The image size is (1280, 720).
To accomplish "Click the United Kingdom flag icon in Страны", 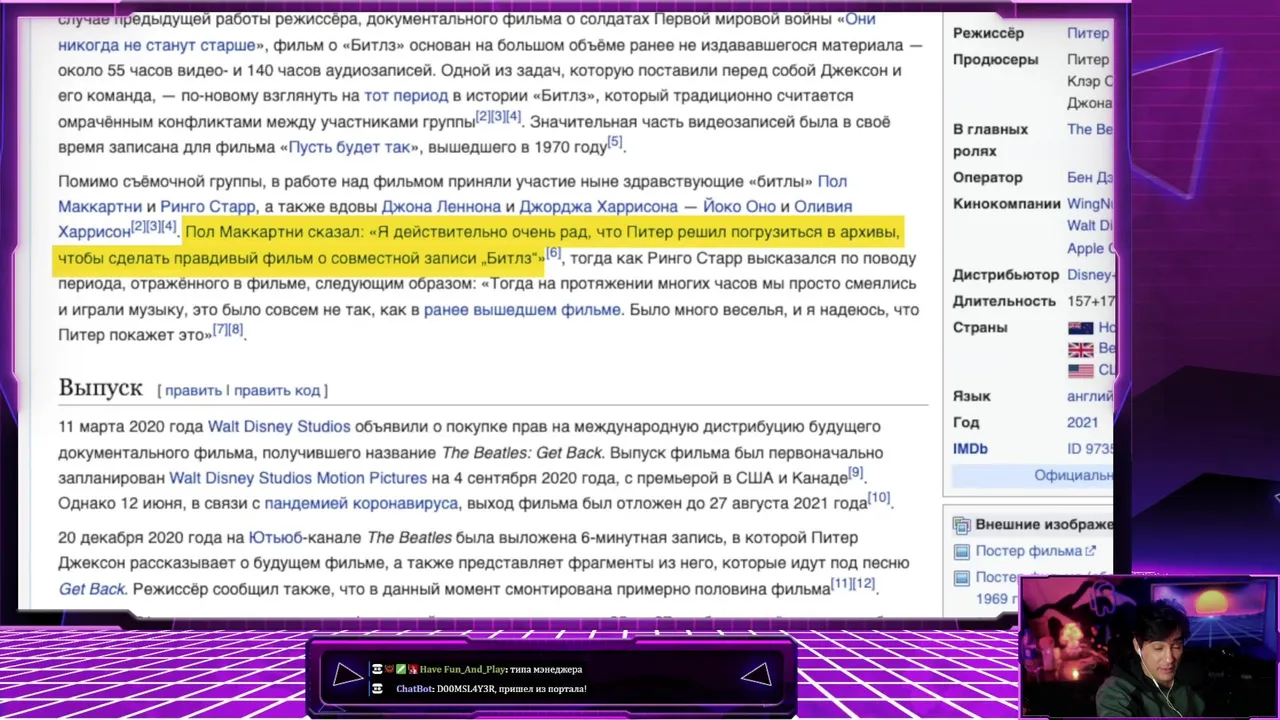I will click(1080, 349).
